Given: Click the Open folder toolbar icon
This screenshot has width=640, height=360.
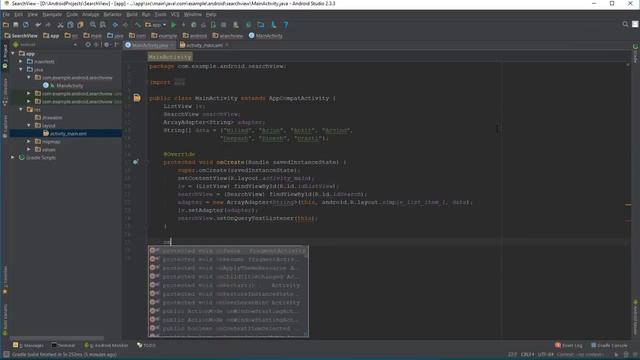Looking at the screenshot, I should (x=6, y=25).
